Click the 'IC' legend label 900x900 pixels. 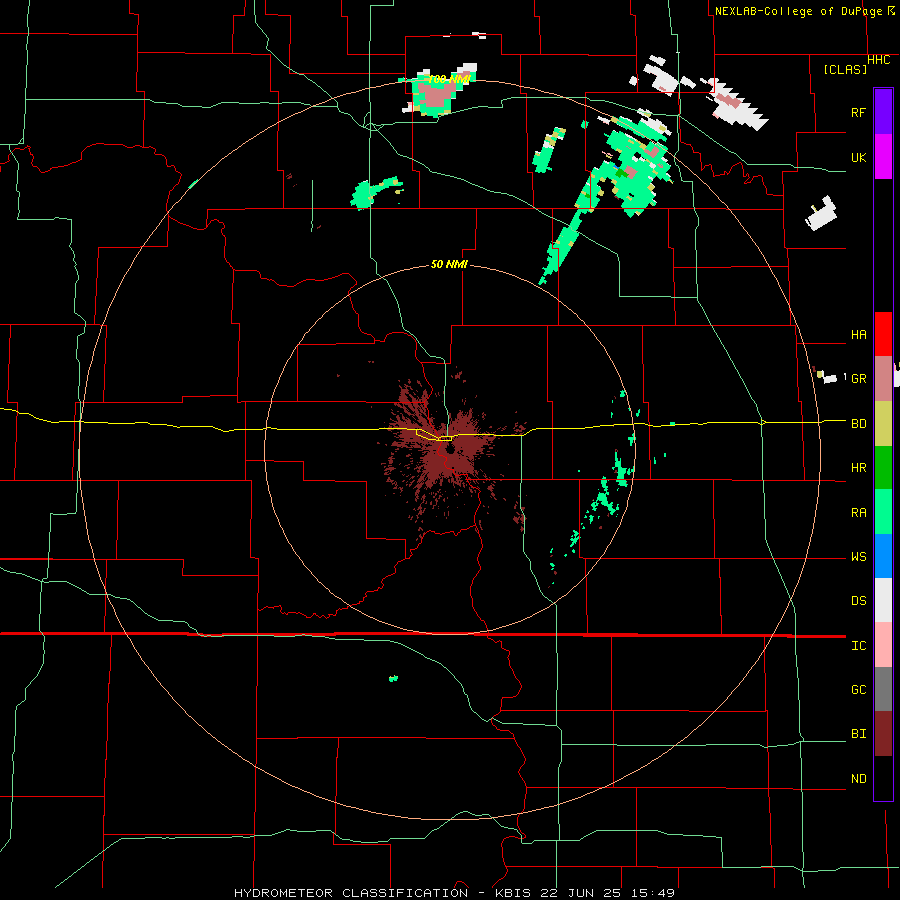point(858,646)
